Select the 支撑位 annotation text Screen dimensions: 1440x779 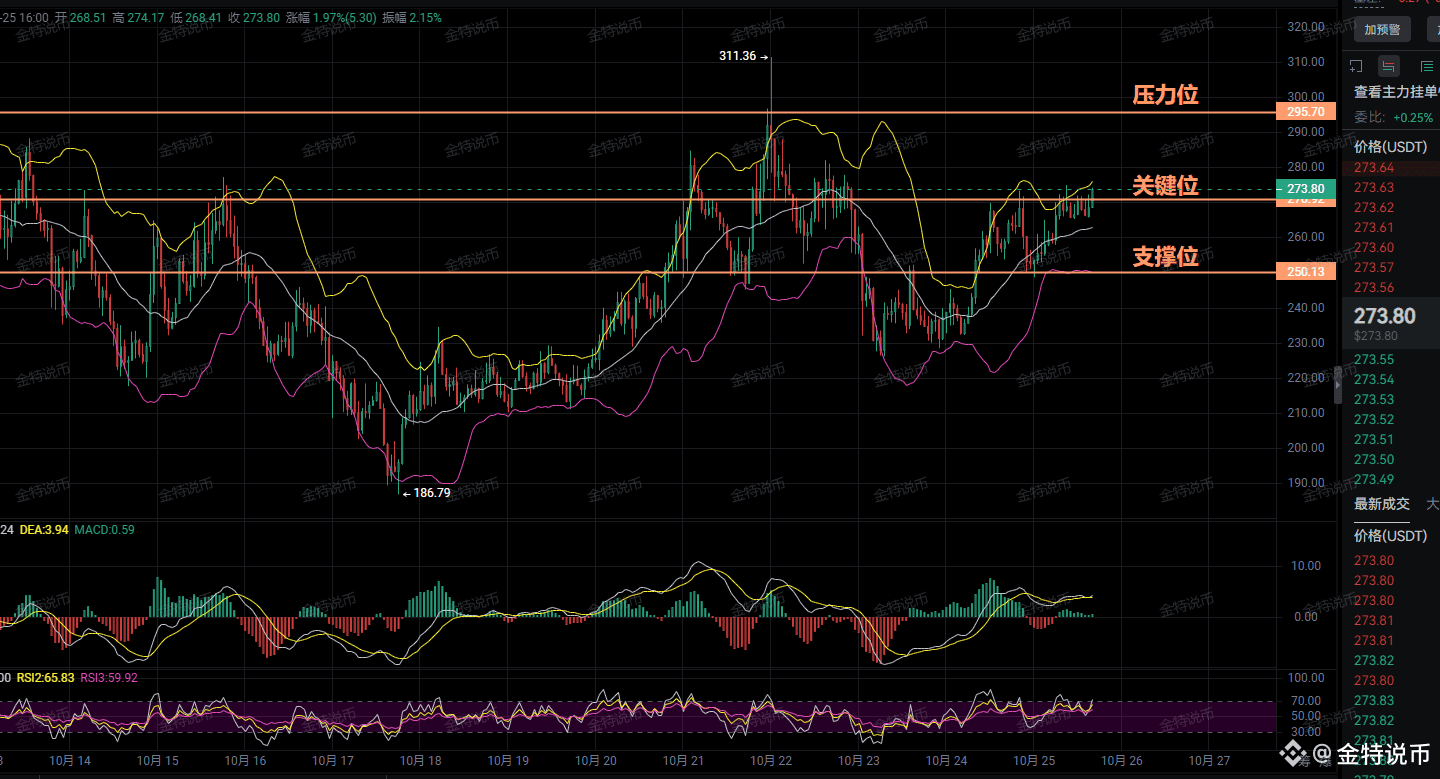[x=1165, y=257]
